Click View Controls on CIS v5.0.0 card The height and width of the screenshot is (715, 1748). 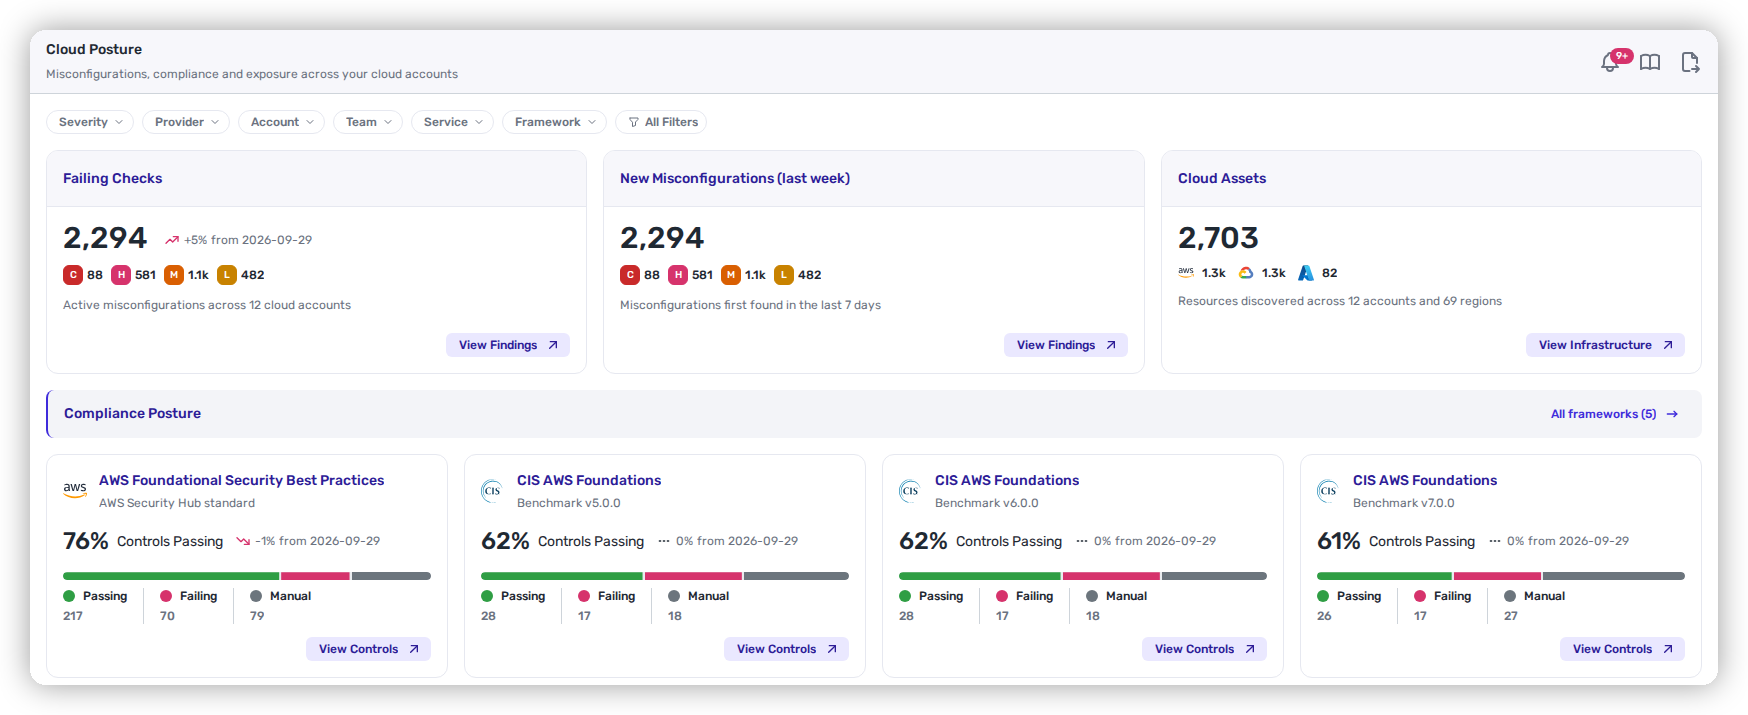pyautogui.click(x=787, y=649)
